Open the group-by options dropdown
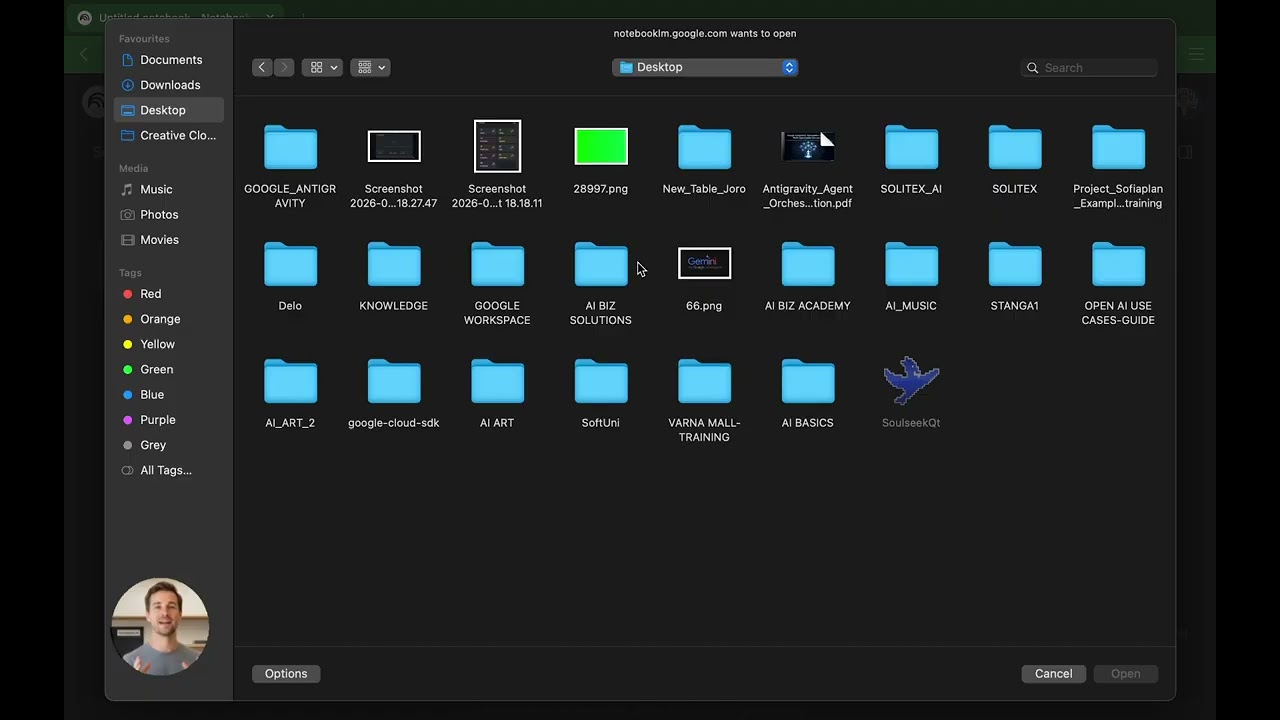This screenshot has height=720, width=1280. 370,67
